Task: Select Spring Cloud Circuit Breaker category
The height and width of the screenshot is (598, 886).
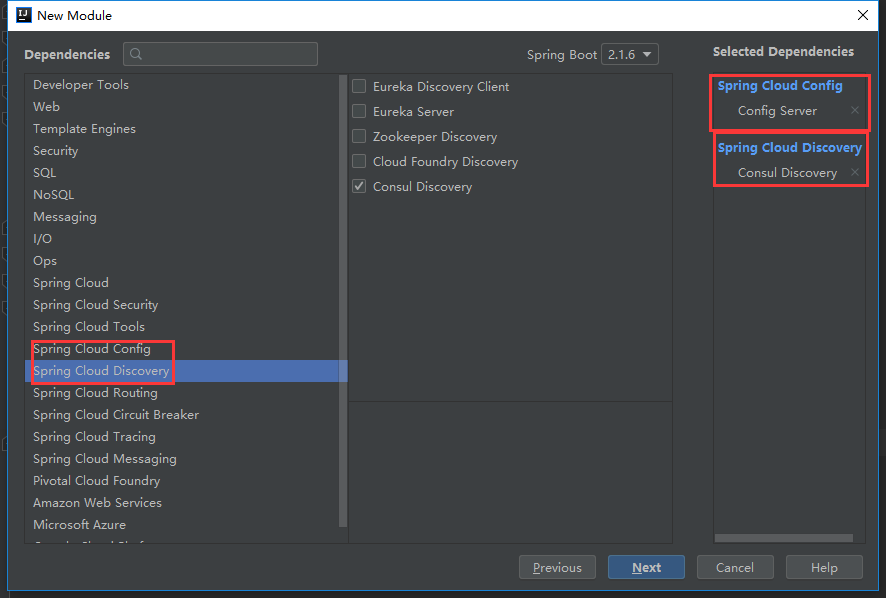Action: tap(181, 415)
